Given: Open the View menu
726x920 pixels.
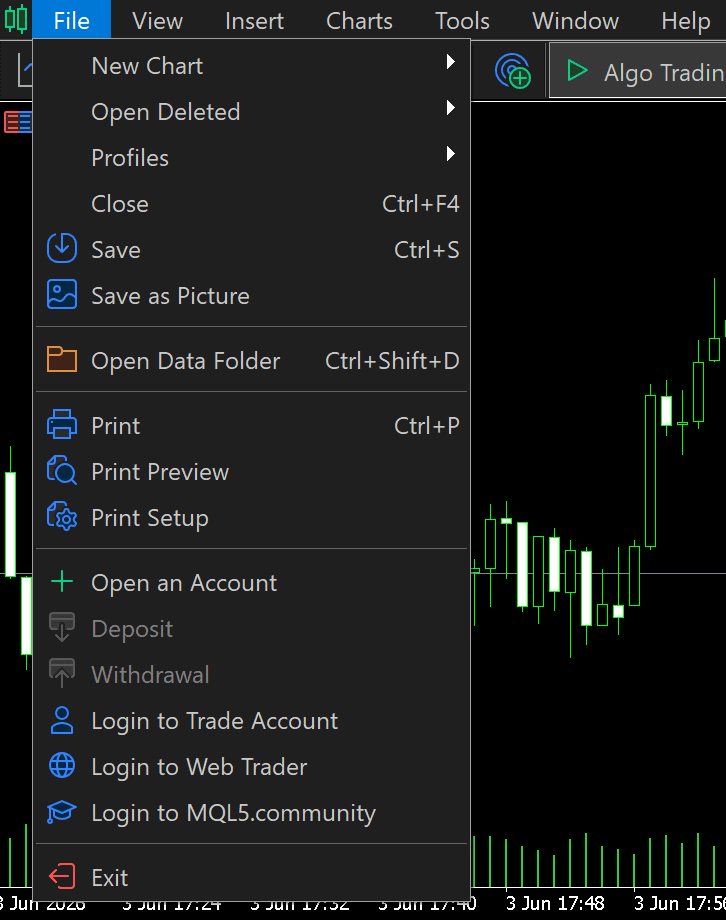Looking at the screenshot, I should pos(157,21).
